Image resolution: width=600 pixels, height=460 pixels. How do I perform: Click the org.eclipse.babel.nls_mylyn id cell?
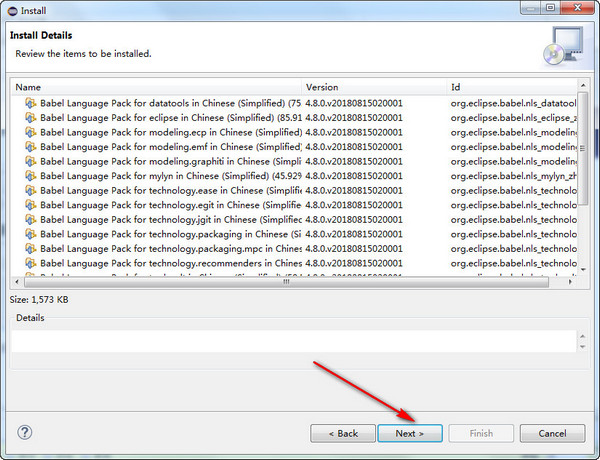tap(514, 176)
